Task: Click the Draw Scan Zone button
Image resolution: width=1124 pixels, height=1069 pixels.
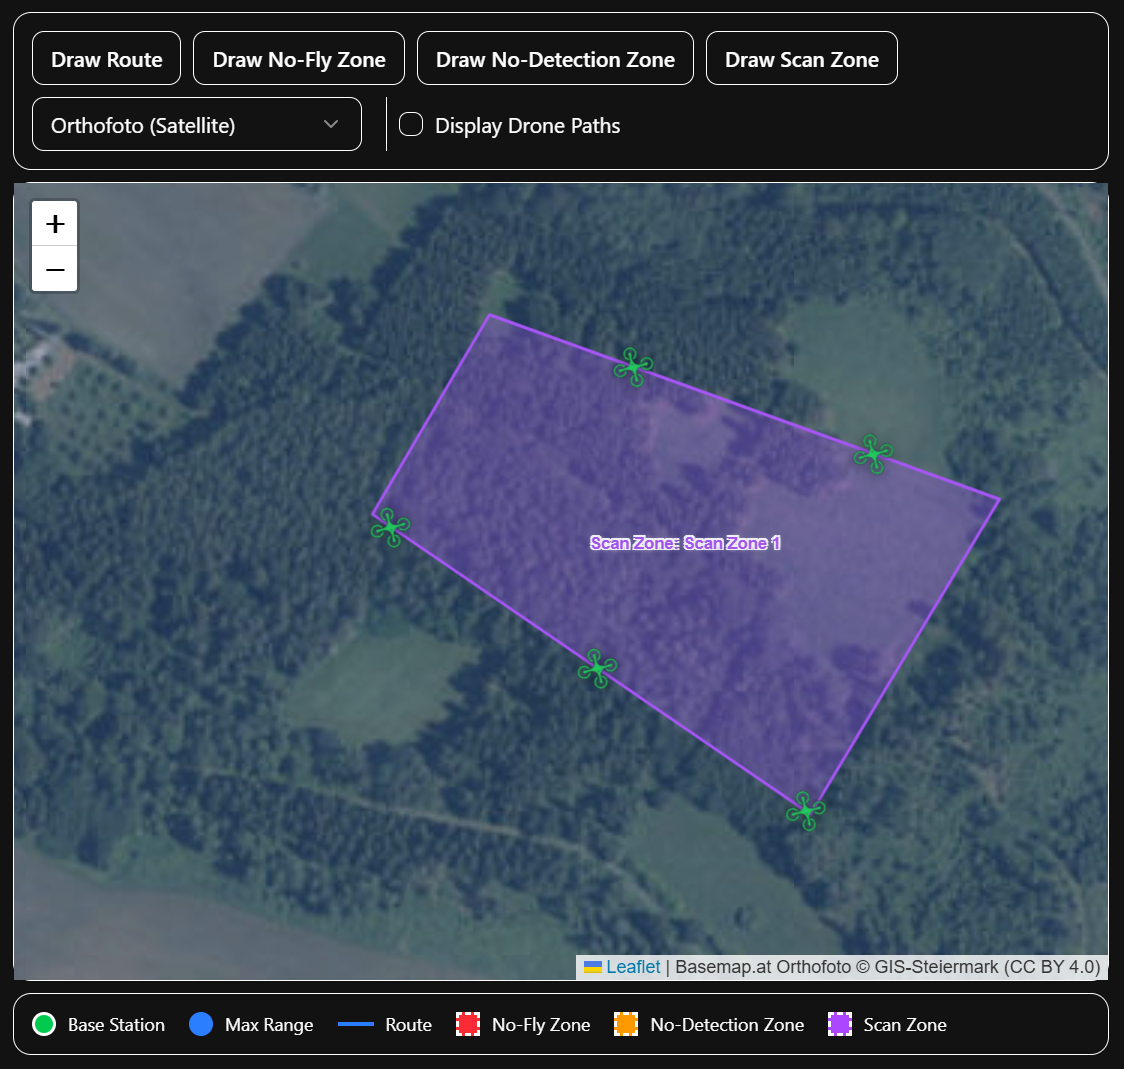Action: 801,58
